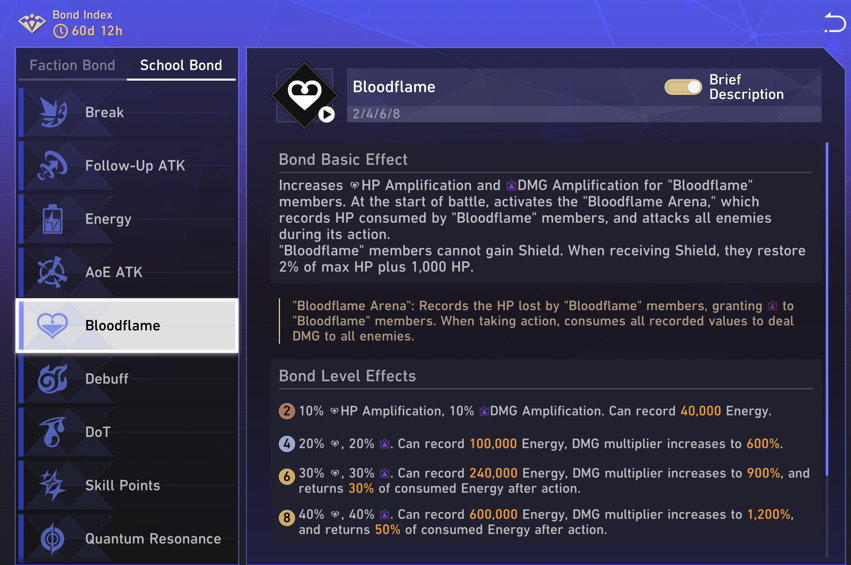Toggle the Brief Description switch

coord(683,87)
